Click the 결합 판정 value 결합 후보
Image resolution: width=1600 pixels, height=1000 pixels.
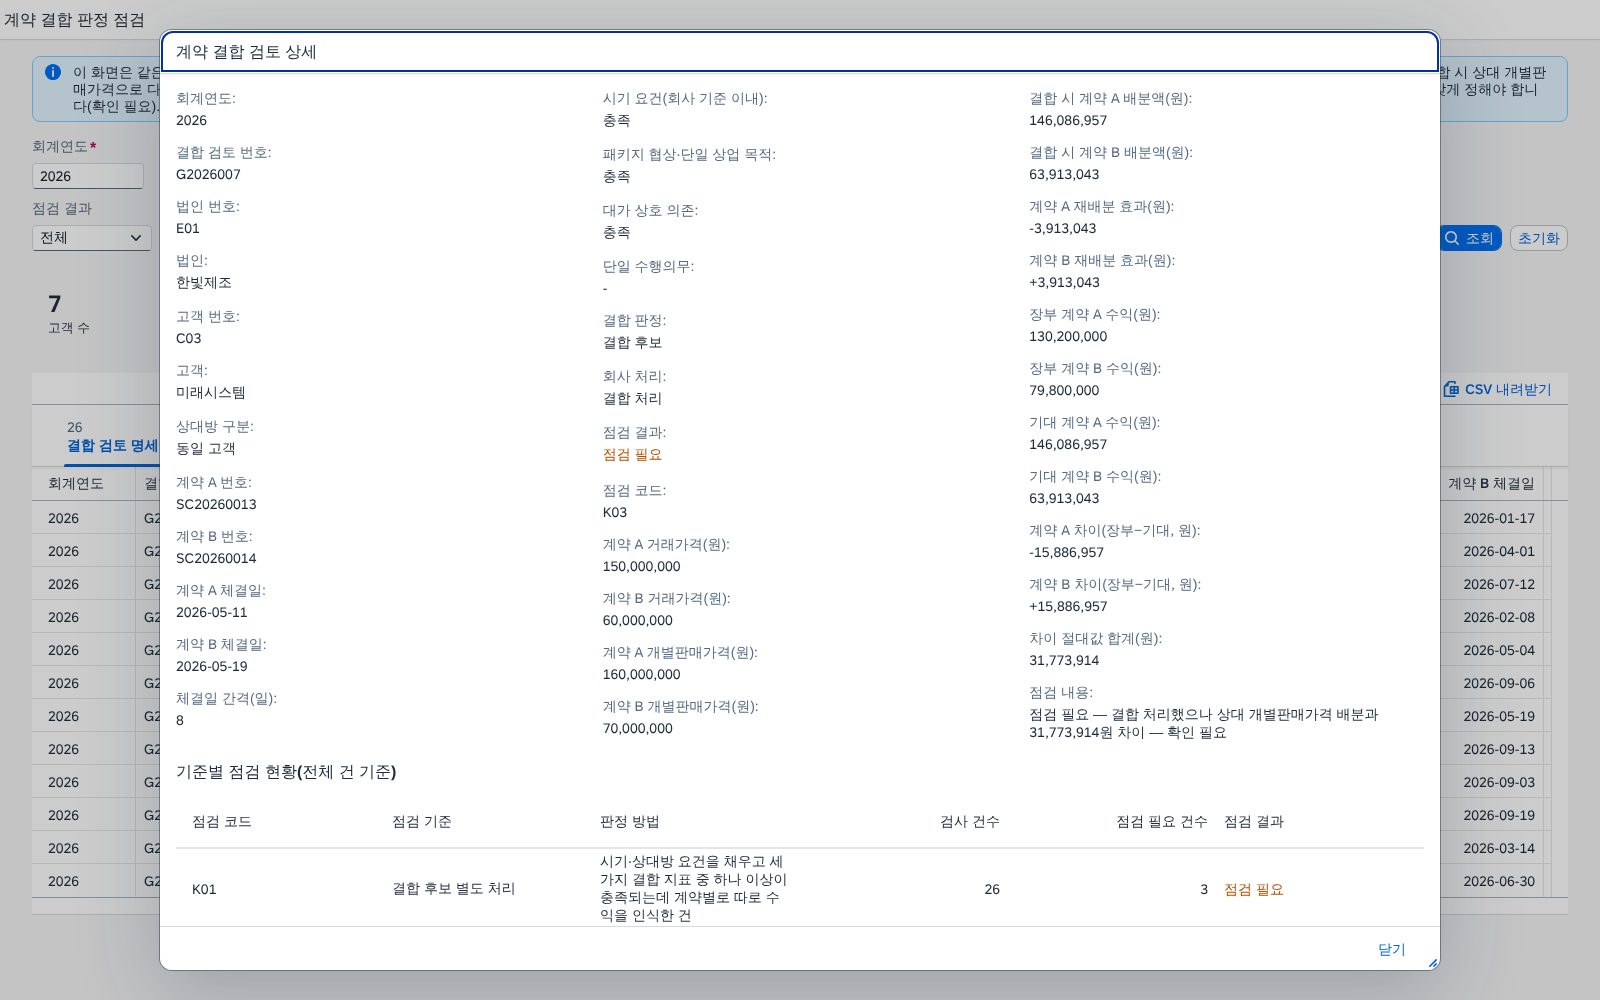click(632, 342)
